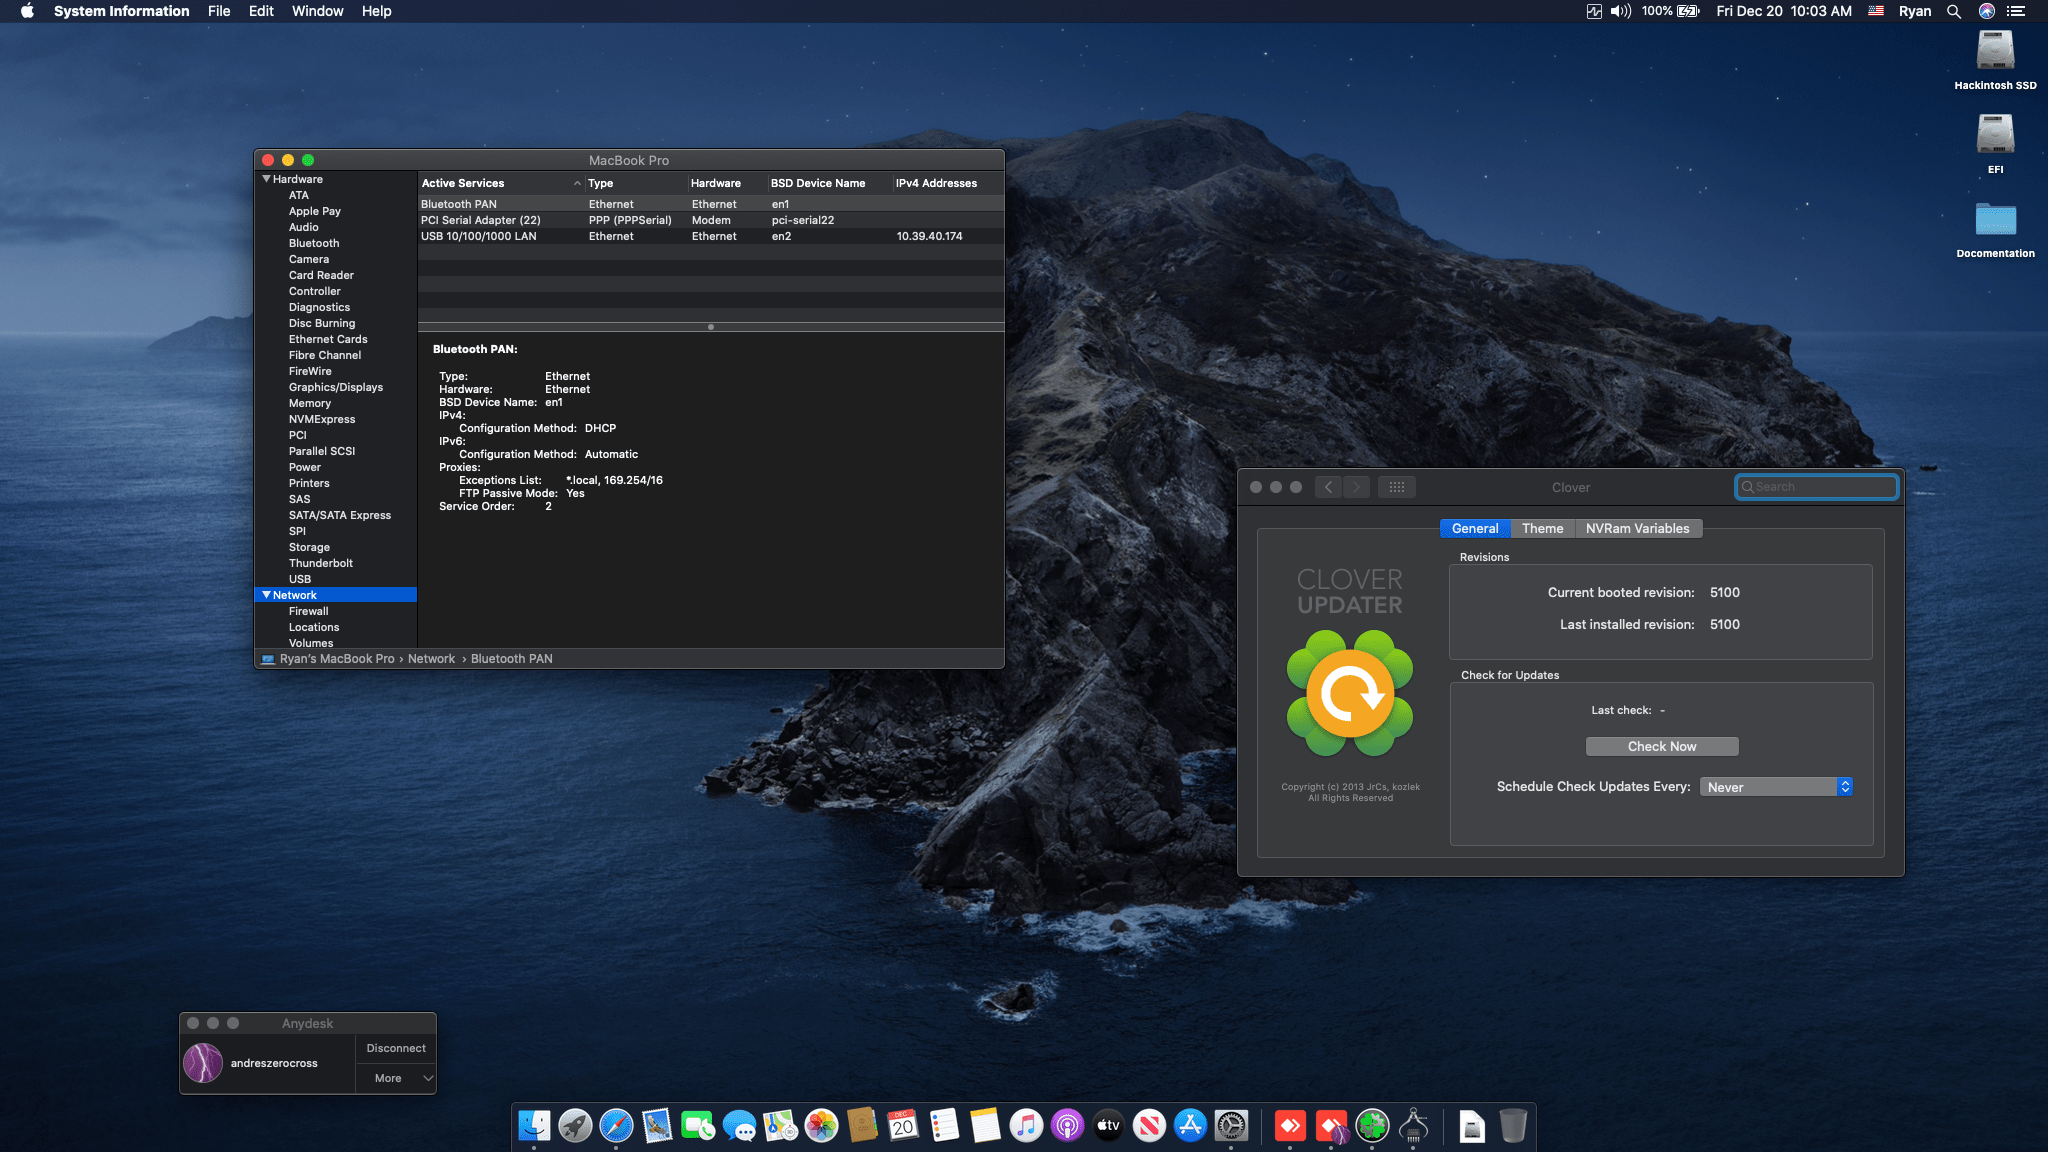The height and width of the screenshot is (1152, 2048).
Task: Open Contacts from the dock
Action: click(x=862, y=1126)
